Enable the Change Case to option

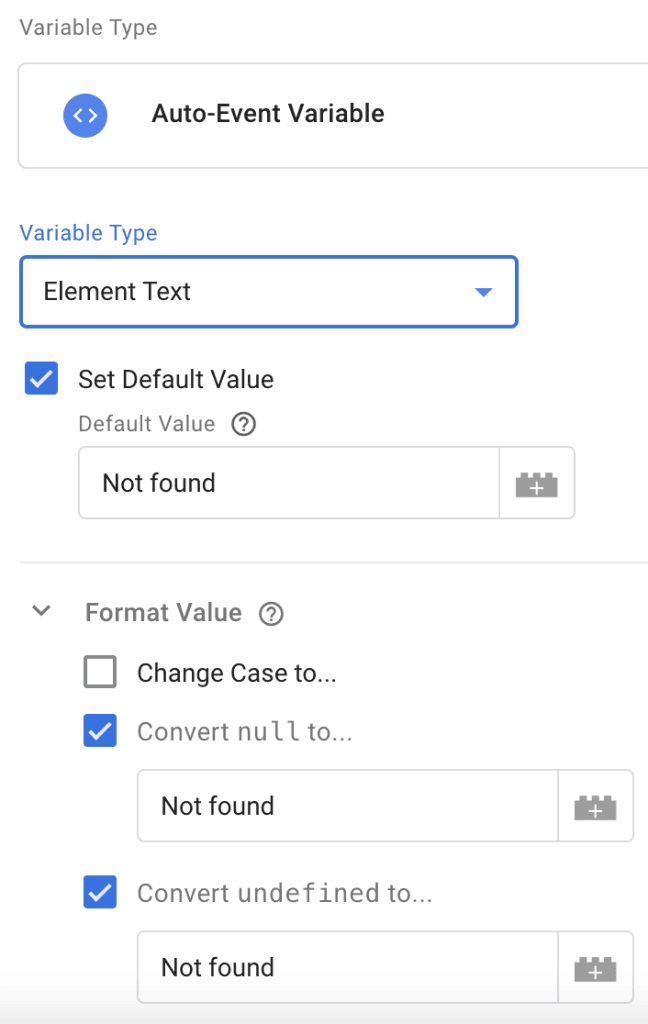(x=99, y=672)
